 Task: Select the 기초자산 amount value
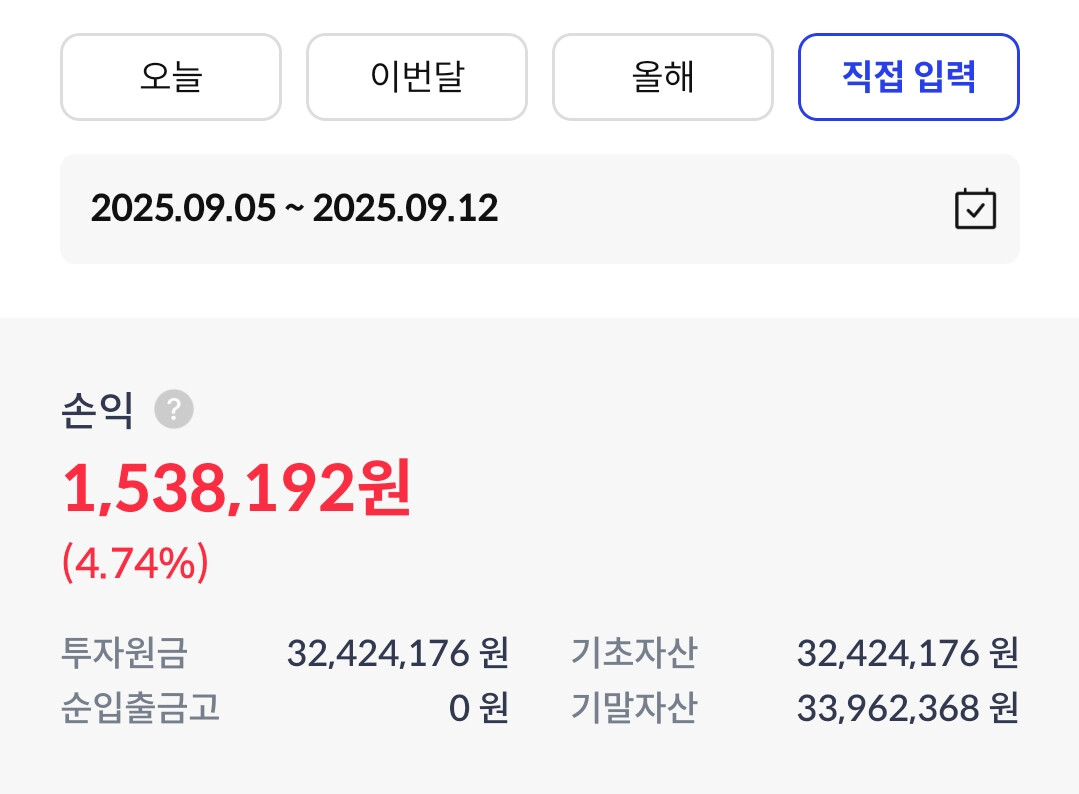coord(907,654)
